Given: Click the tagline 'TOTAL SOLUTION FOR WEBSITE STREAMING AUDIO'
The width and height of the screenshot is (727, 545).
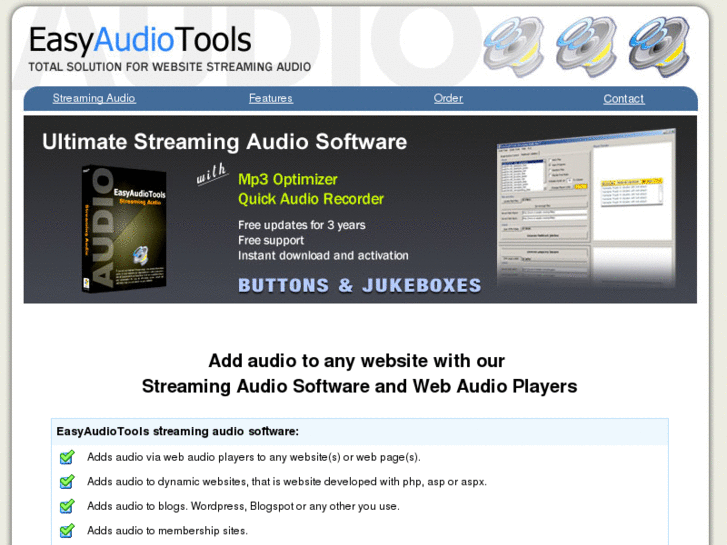Looking at the screenshot, I should pos(170,67).
